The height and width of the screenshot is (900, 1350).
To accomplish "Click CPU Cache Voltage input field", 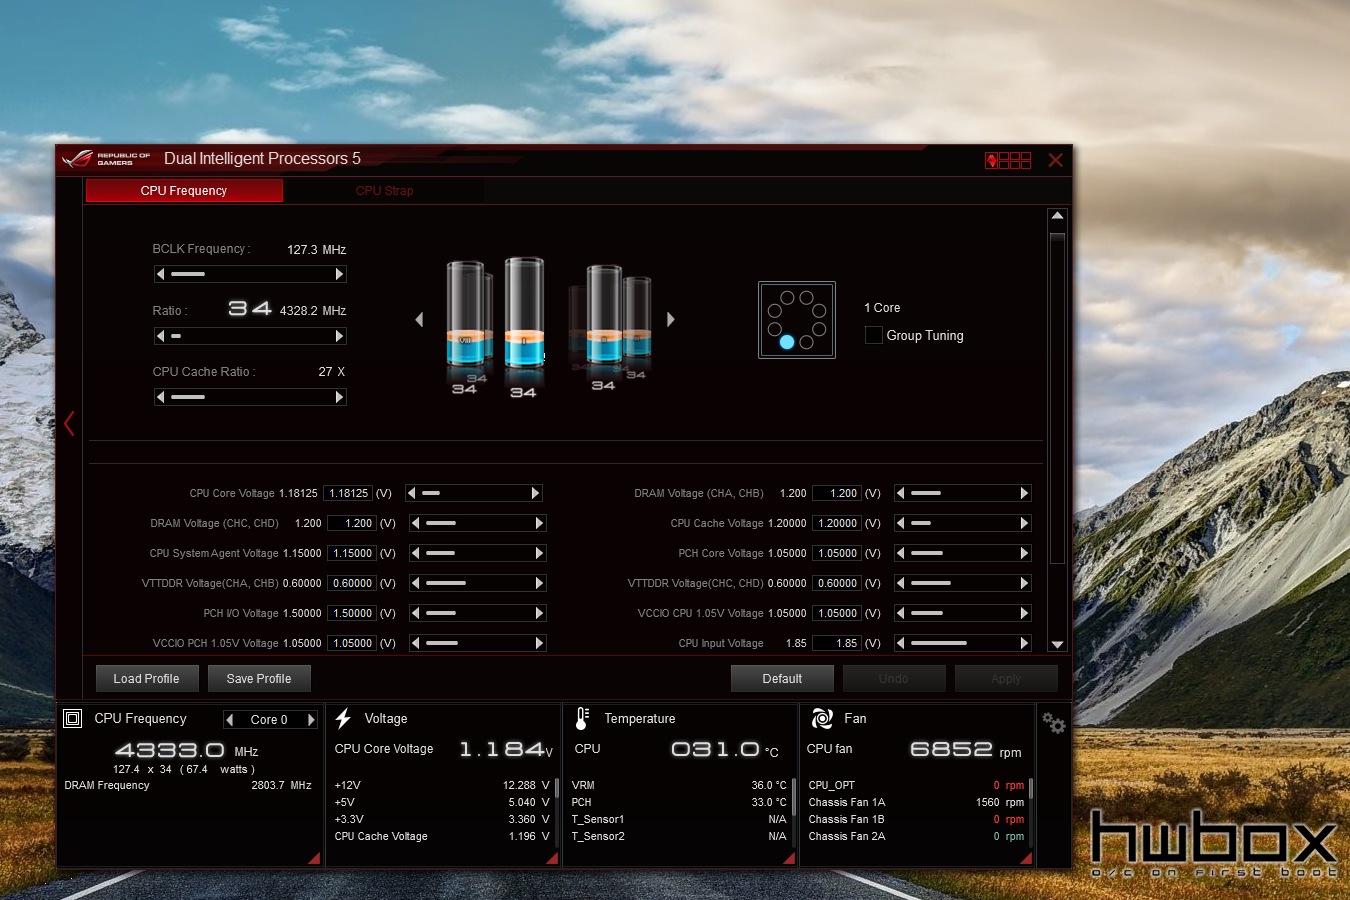I will (x=838, y=523).
